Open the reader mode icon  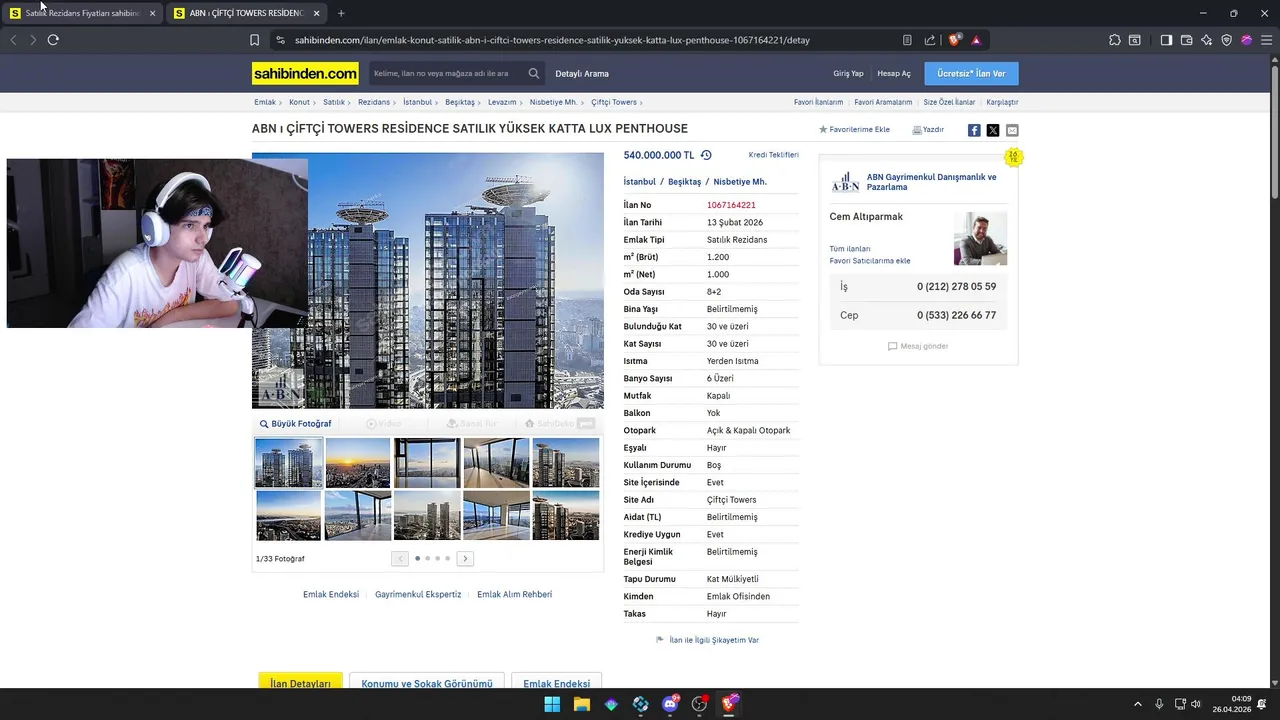coord(907,40)
